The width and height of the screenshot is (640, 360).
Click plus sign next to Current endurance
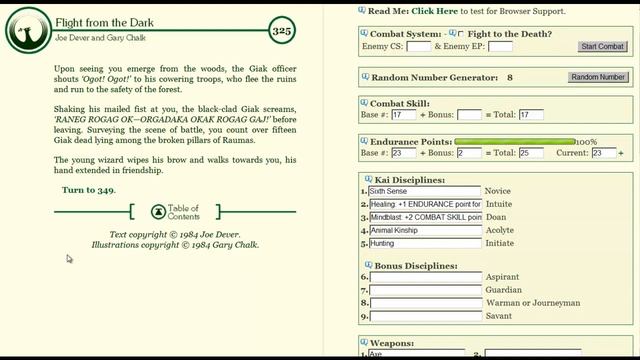click(x=621, y=153)
